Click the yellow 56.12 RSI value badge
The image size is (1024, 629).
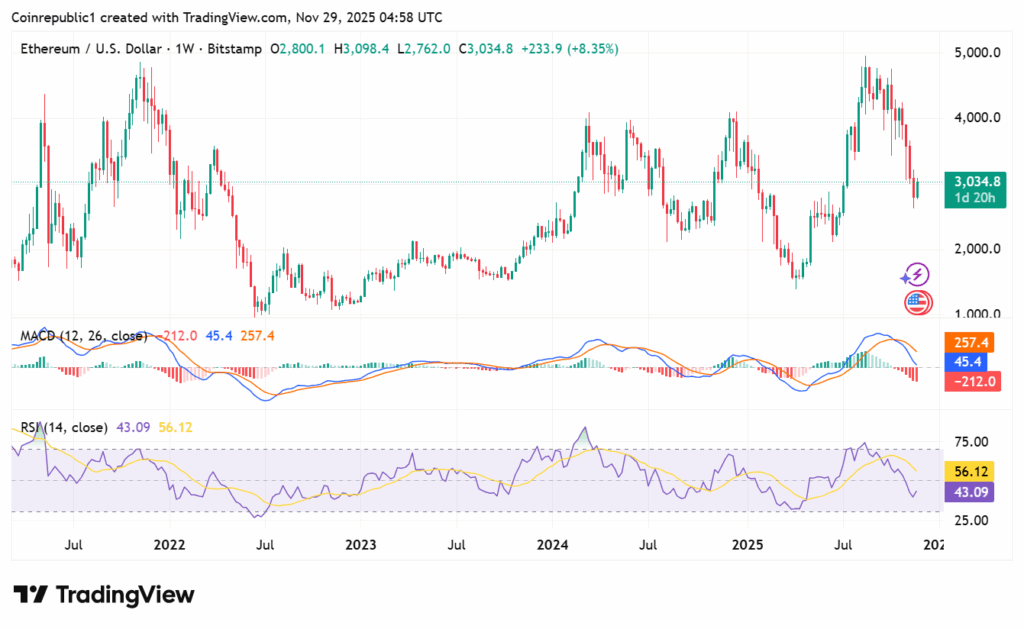point(970,470)
